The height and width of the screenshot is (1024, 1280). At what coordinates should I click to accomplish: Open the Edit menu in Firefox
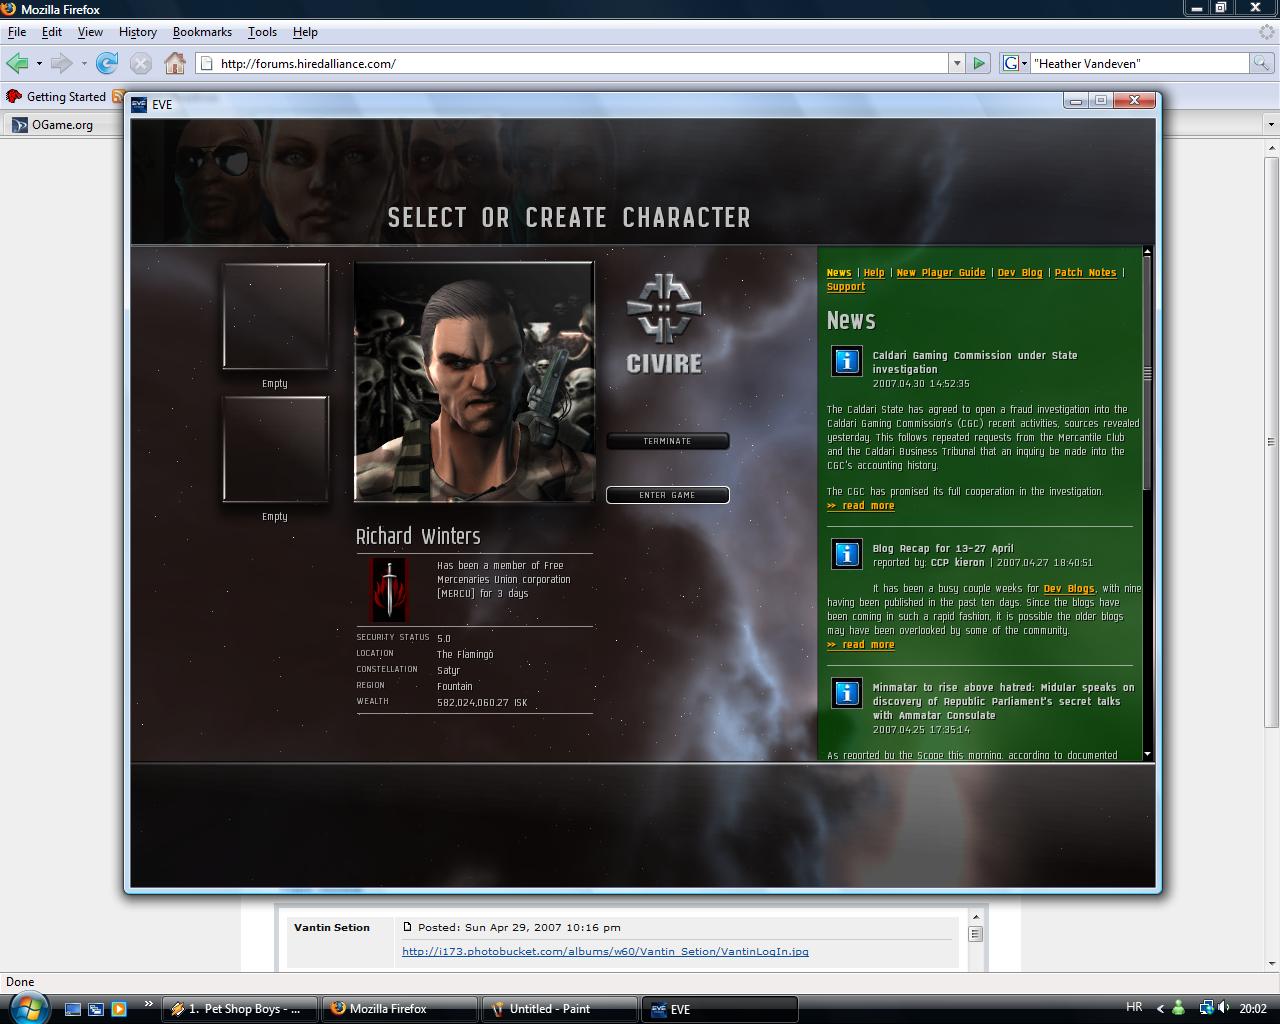tap(52, 32)
